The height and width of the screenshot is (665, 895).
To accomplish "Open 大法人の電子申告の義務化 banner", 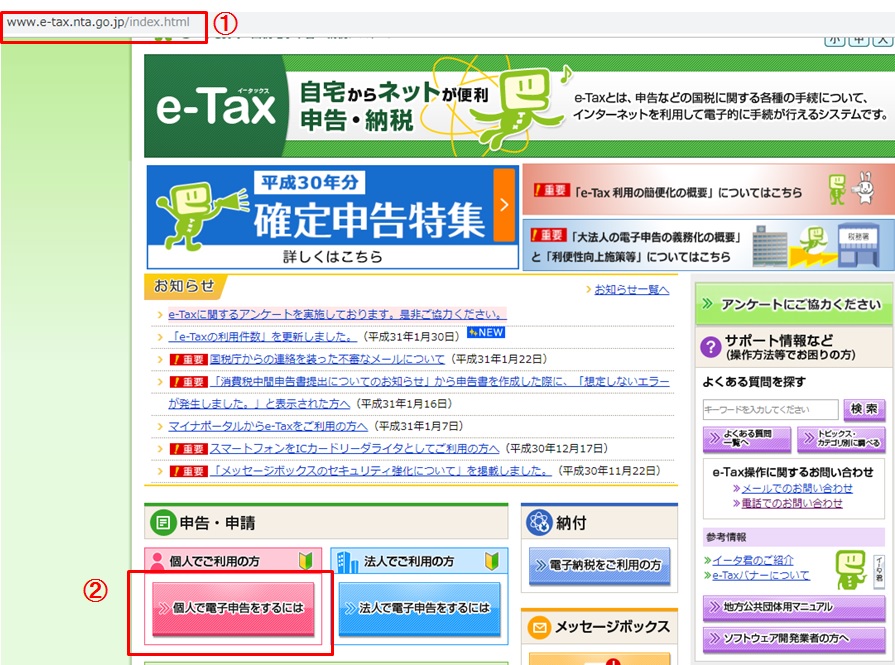I will pyautogui.click(x=708, y=245).
